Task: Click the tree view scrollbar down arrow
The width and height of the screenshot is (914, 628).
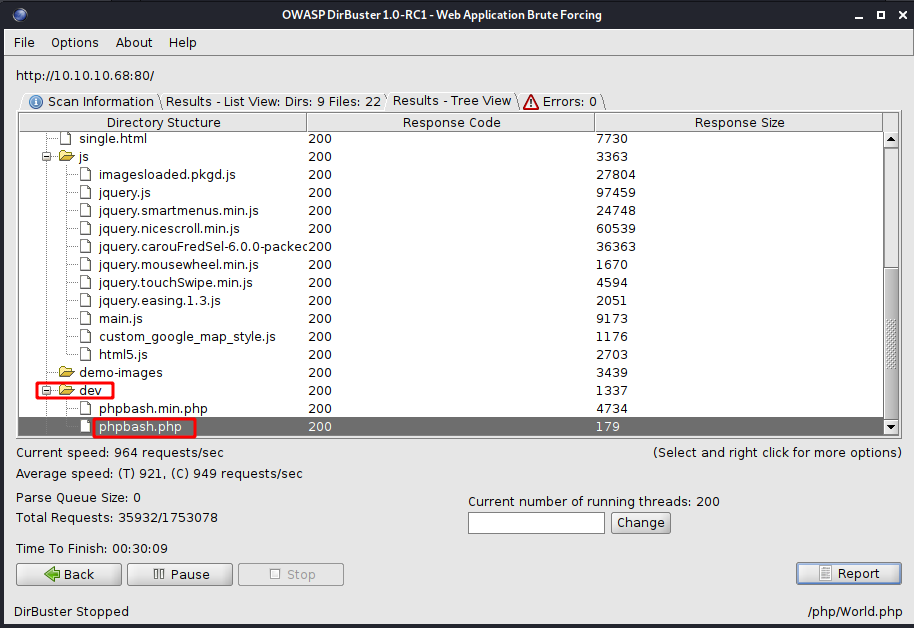Action: pos(891,427)
